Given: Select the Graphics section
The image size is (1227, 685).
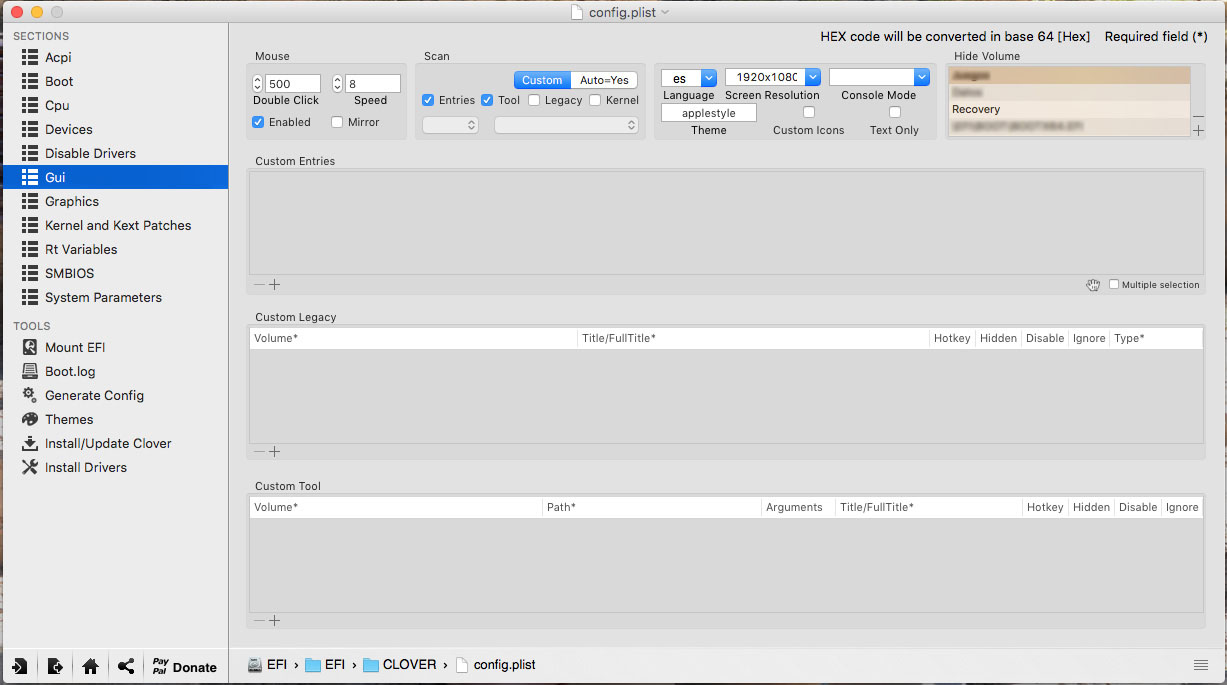Looking at the screenshot, I should (72, 201).
